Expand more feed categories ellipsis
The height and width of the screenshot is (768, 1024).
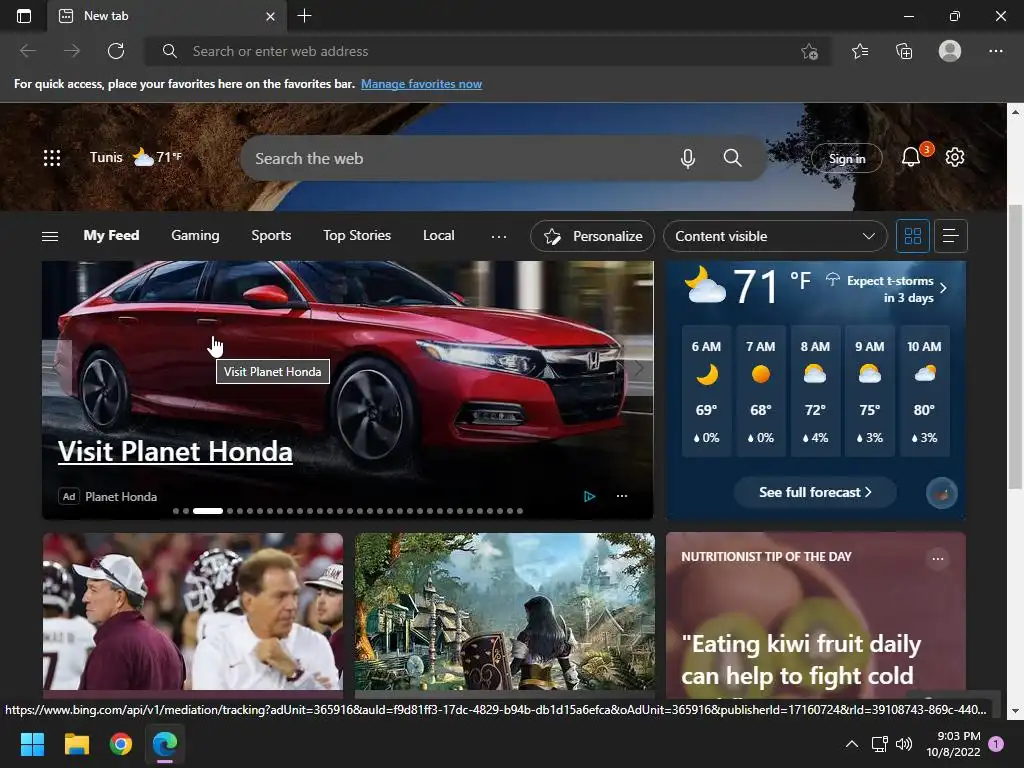click(x=499, y=236)
